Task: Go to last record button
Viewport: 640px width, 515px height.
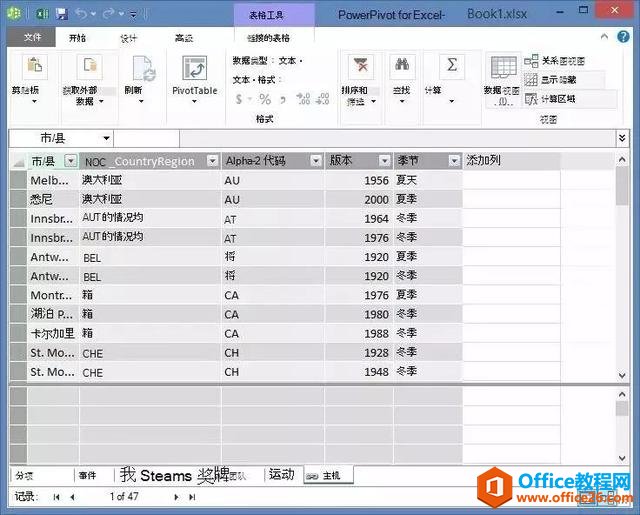Action: click(x=192, y=497)
